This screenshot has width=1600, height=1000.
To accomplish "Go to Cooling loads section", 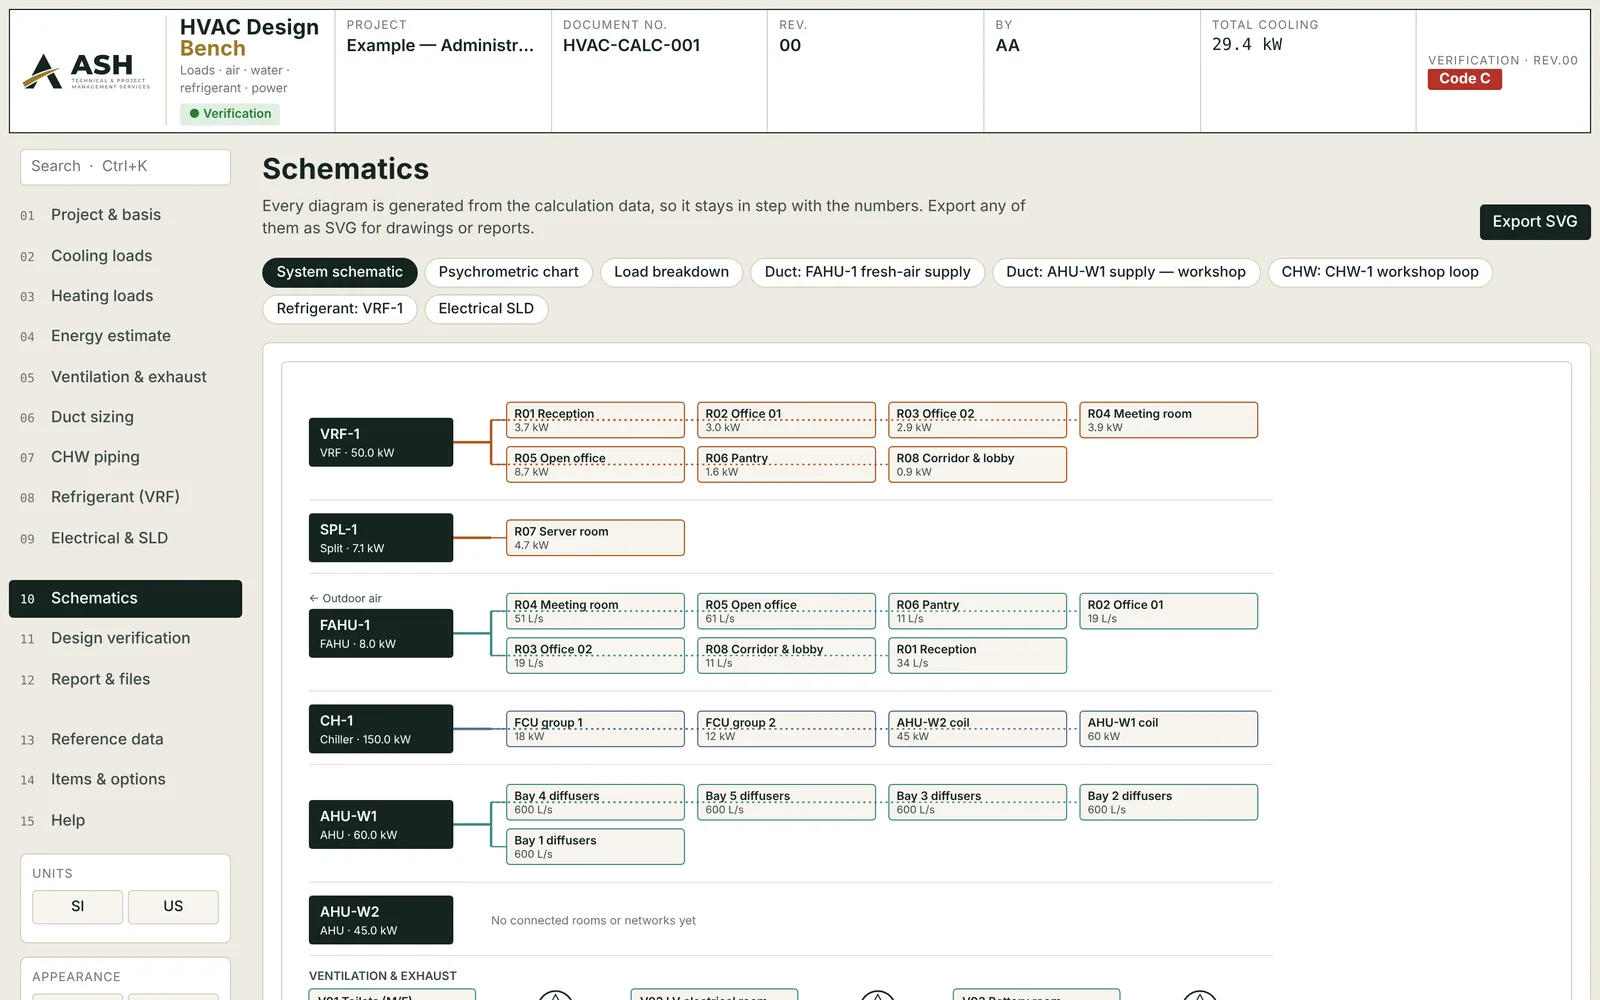I will click(101, 256).
